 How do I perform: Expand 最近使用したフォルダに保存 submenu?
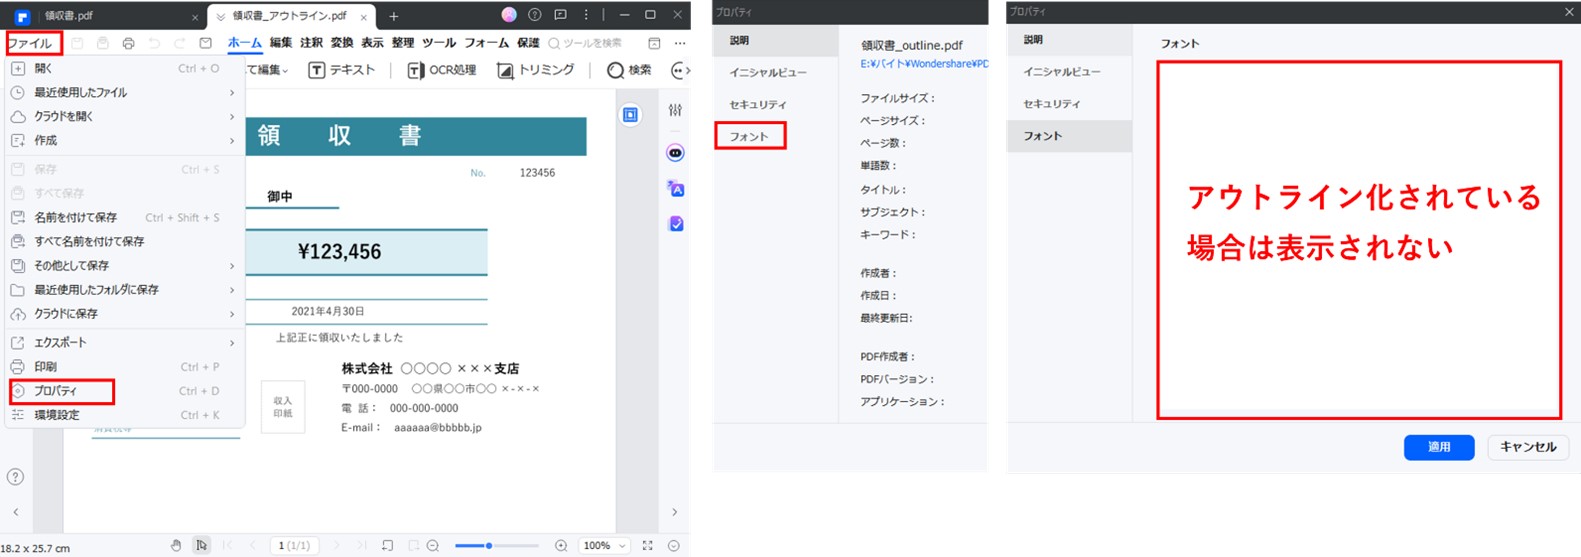click(125, 289)
